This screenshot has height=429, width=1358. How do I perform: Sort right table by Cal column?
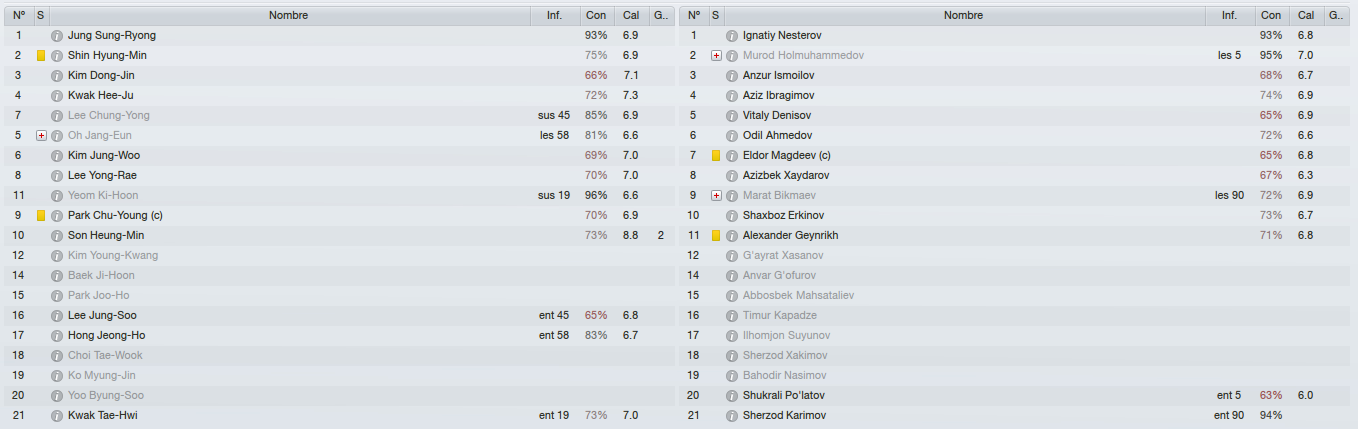[x=1306, y=15]
